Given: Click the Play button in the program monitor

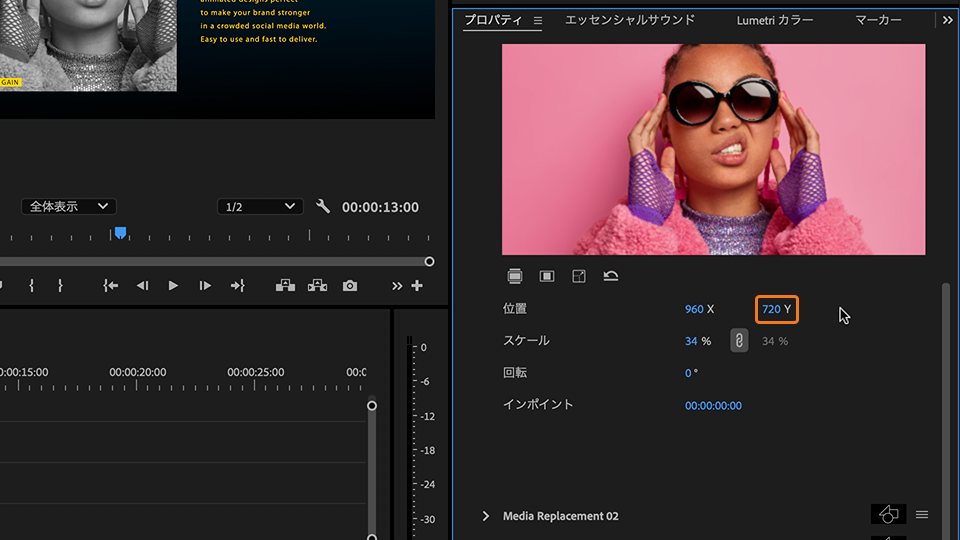Looking at the screenshot, I should tap(173, 286).
